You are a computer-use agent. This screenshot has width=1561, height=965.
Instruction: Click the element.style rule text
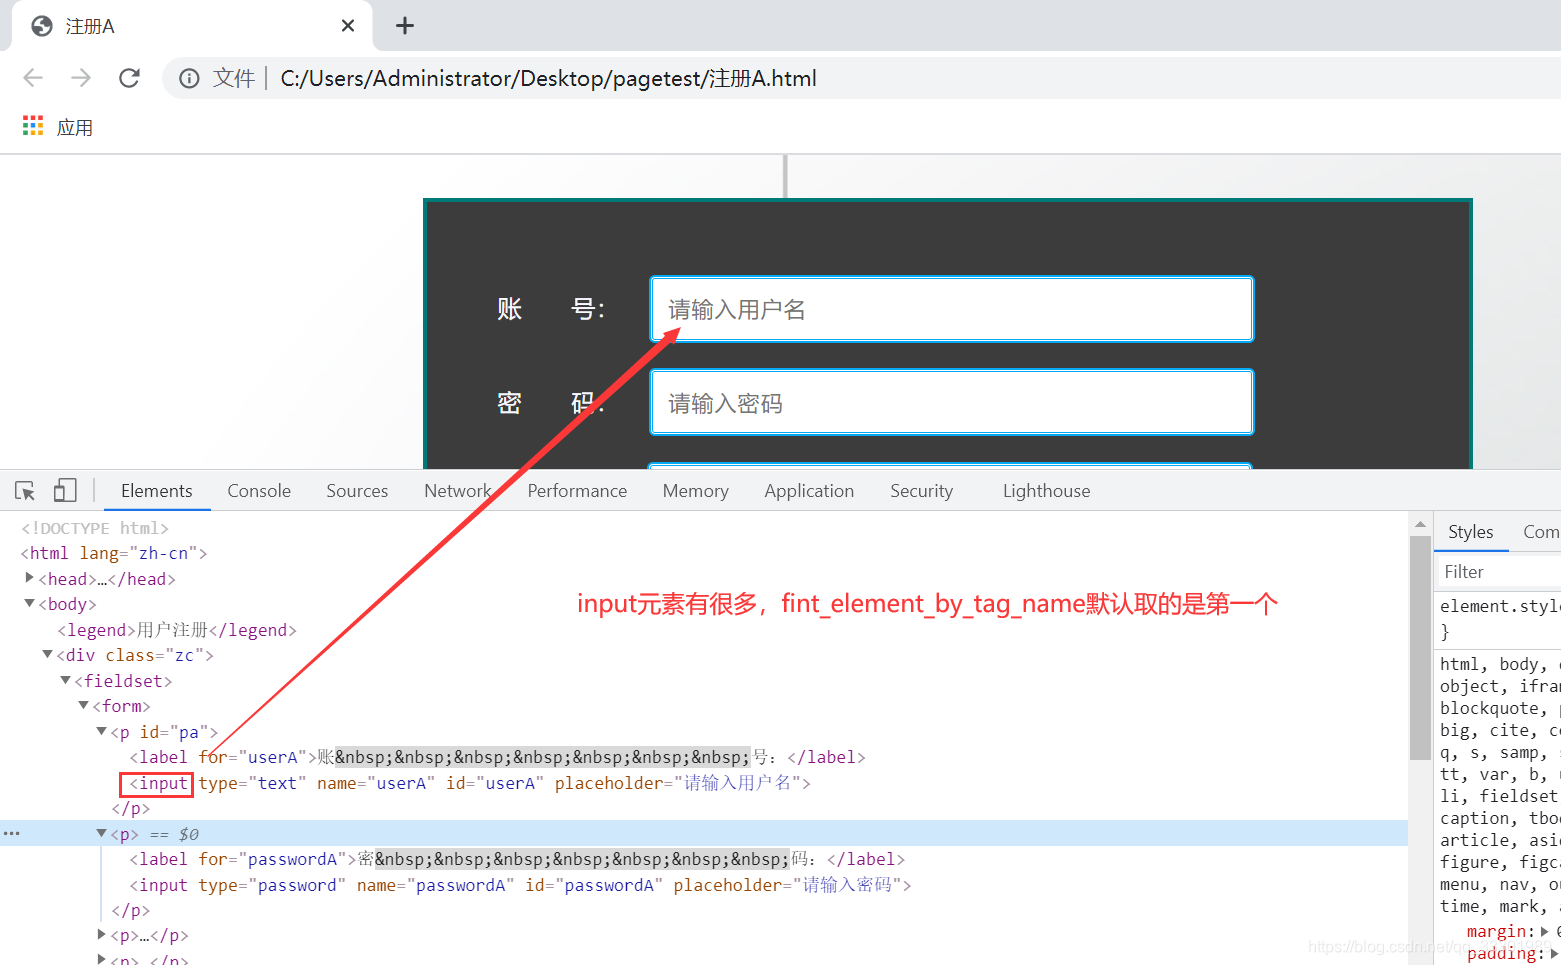coord(1500,606)
